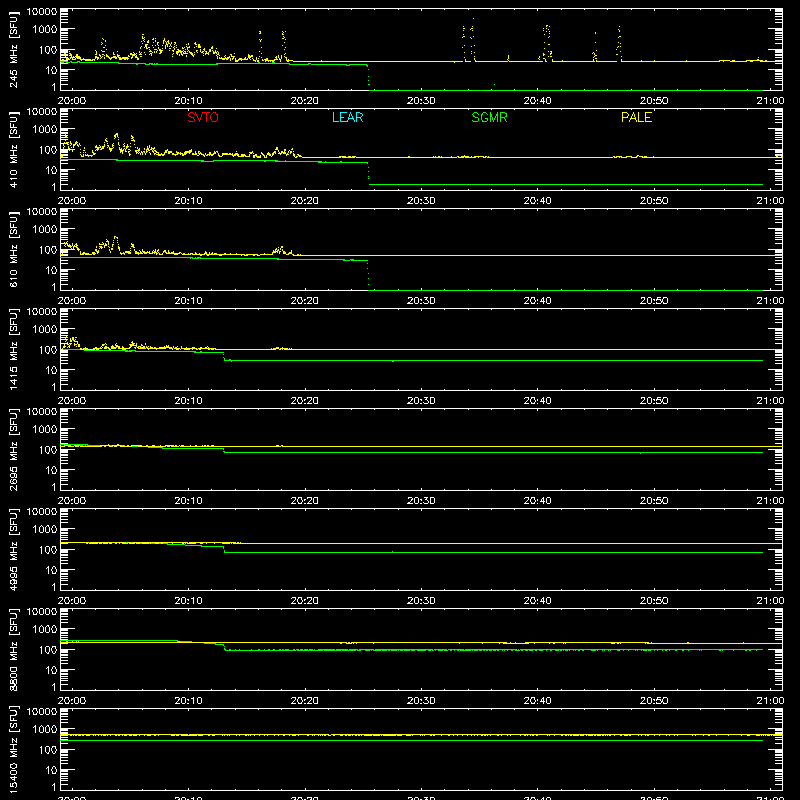Select the 2695 MHz [SFU] axis title
Screen dimensions: 800x800
(13, 449)
